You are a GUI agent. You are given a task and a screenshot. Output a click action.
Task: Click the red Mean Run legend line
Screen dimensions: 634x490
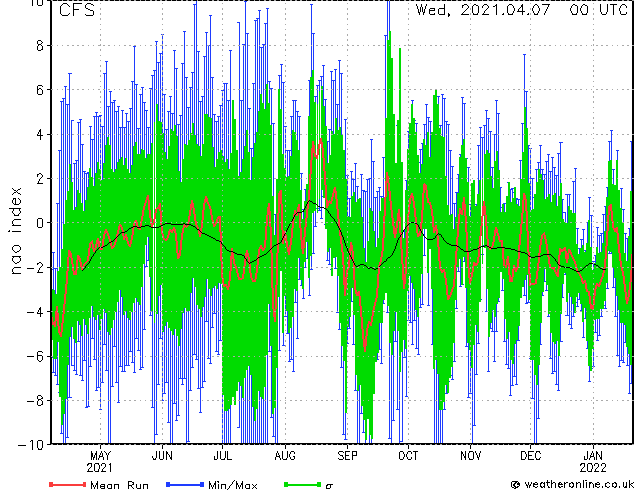pyautogui.click(x=68, y=484)
